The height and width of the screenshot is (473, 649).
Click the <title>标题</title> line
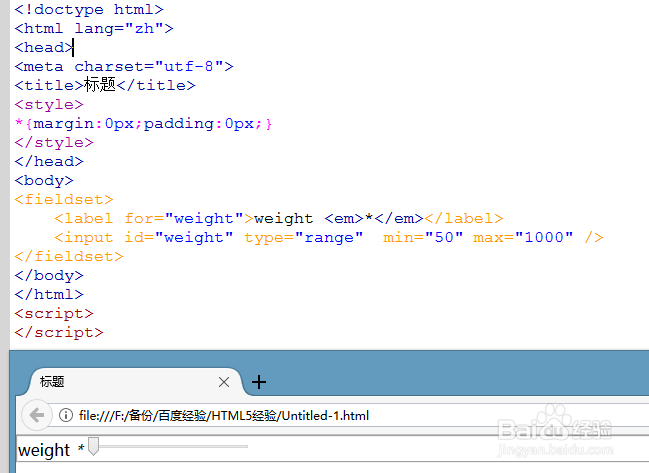click(105, 85)
